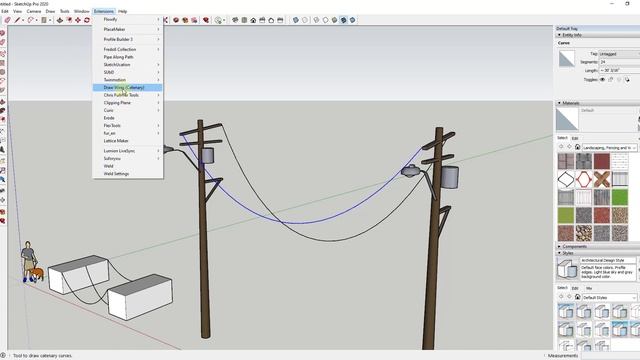Switch to Mix tab in Styles panel
This screenshot has height=360, width=640.
pos(589,288)
